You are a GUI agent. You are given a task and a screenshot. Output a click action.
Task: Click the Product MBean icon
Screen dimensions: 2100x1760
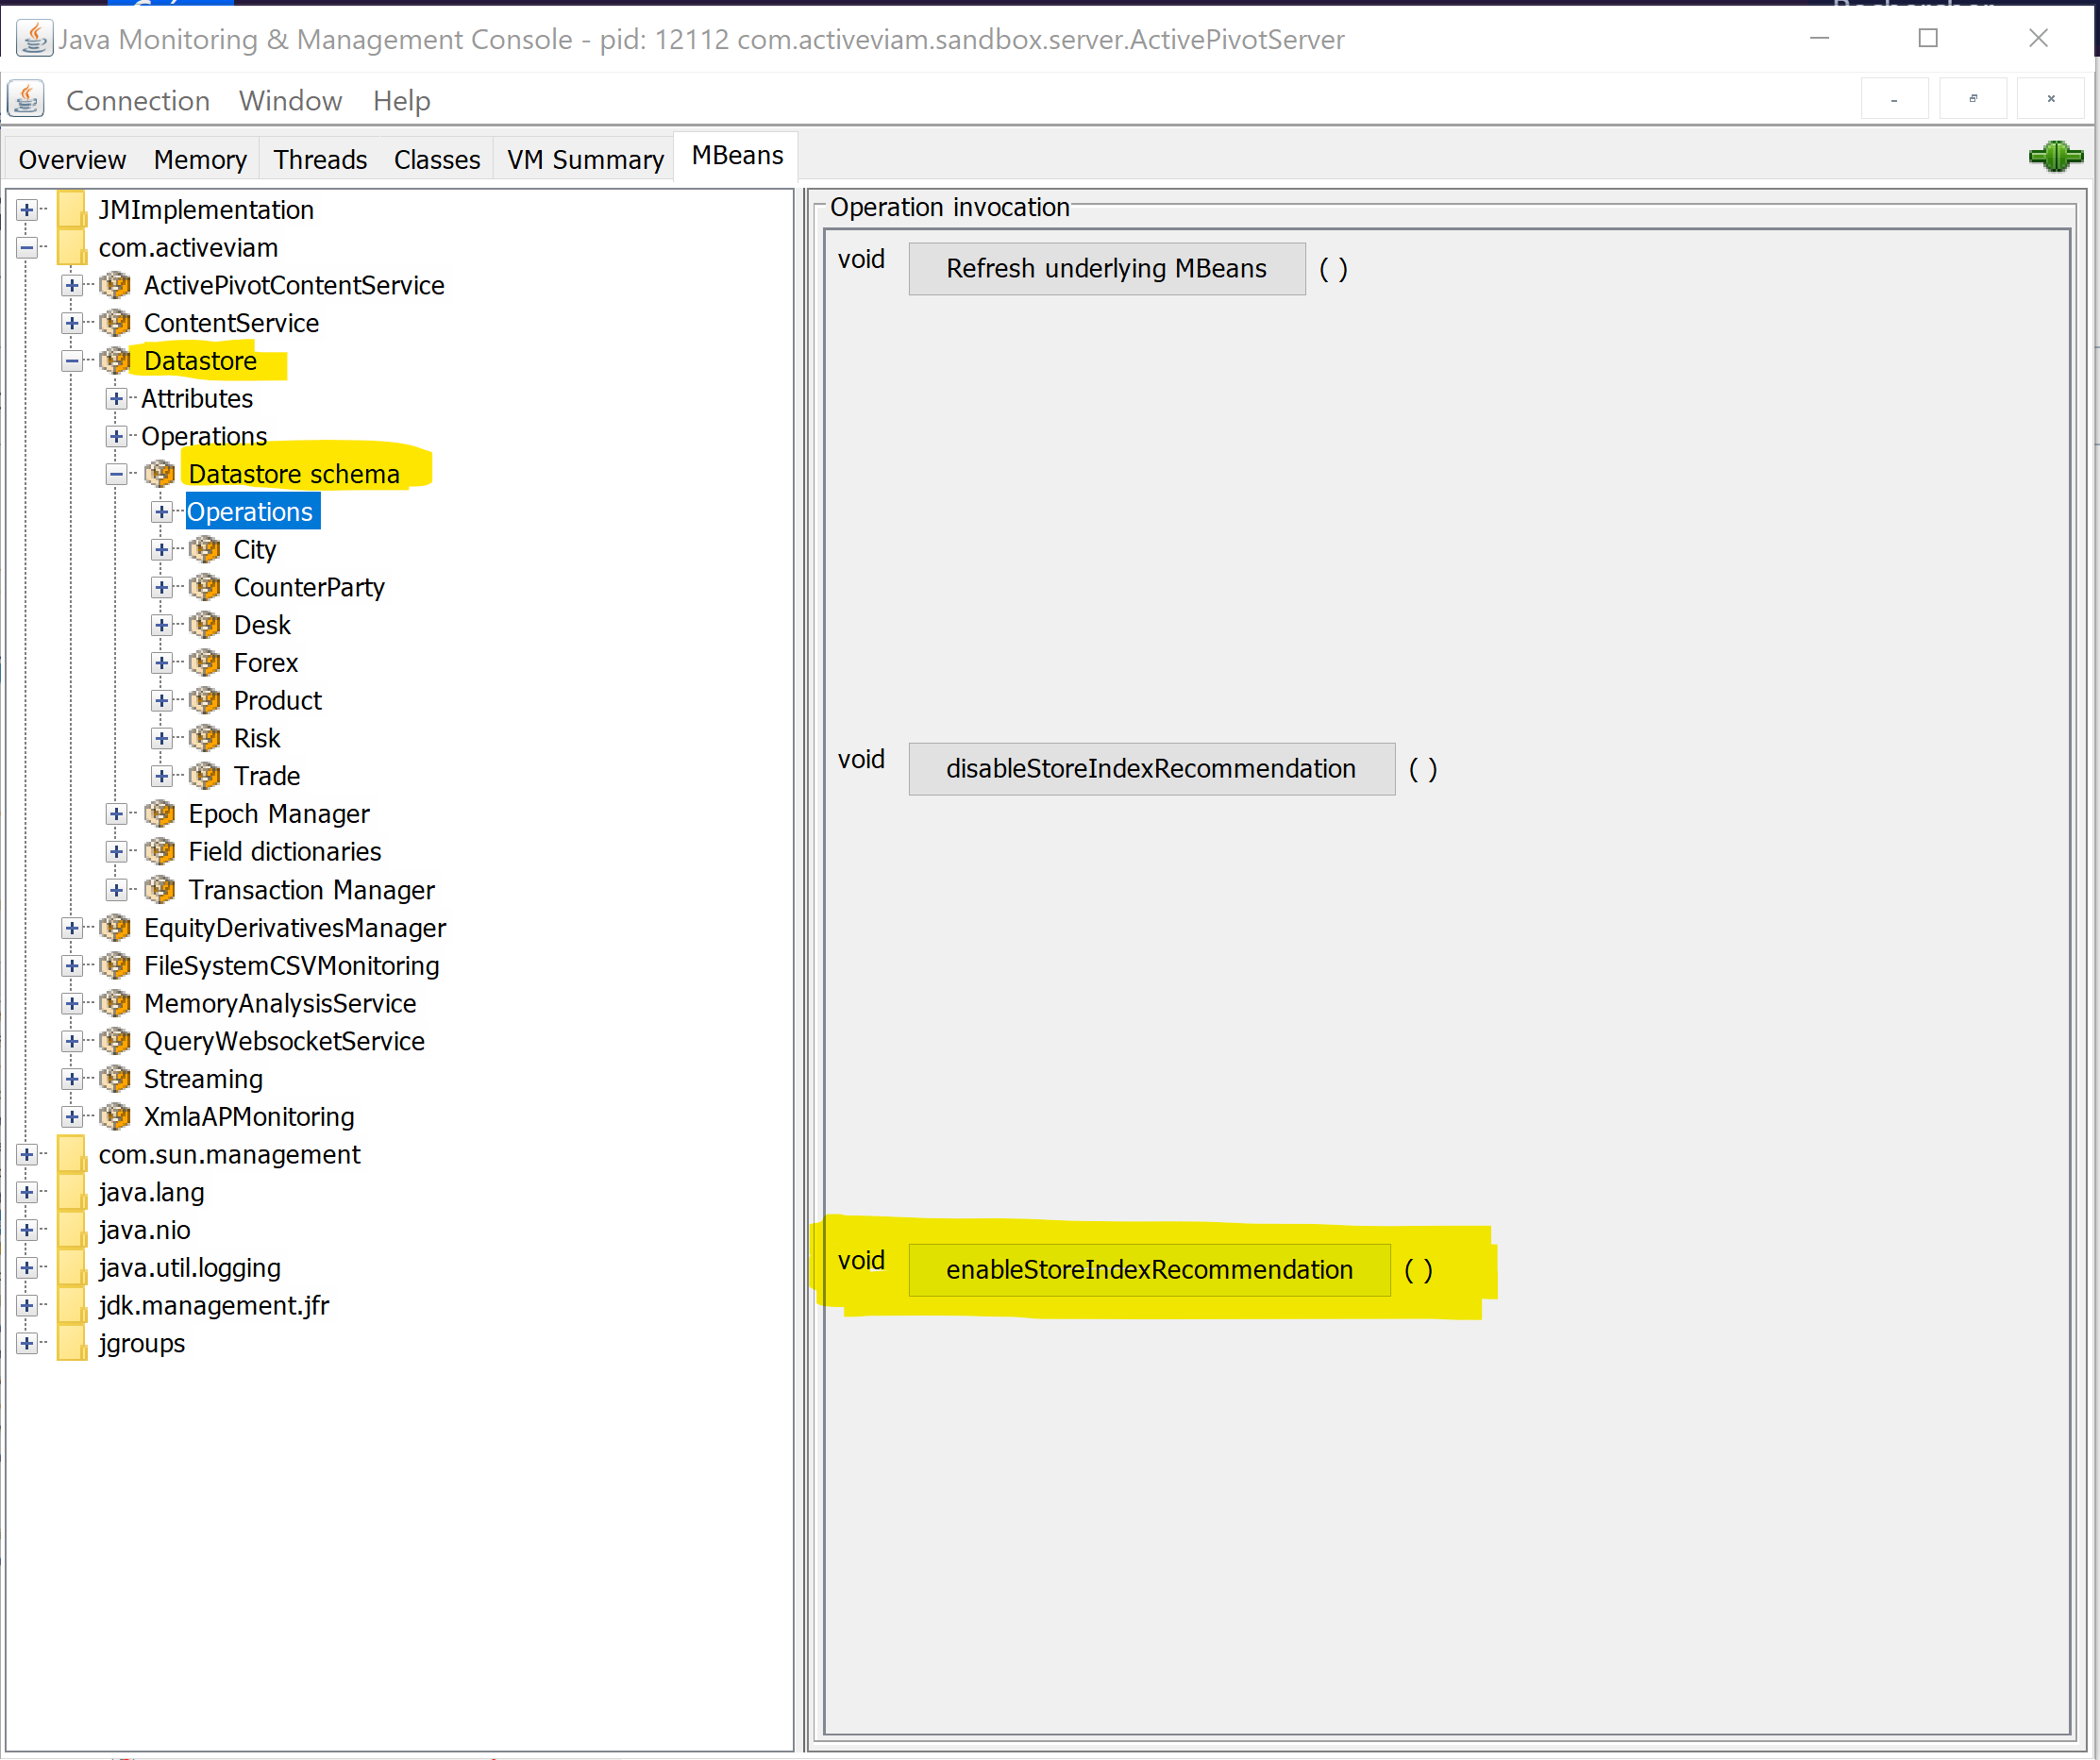[x=204, y=700]
